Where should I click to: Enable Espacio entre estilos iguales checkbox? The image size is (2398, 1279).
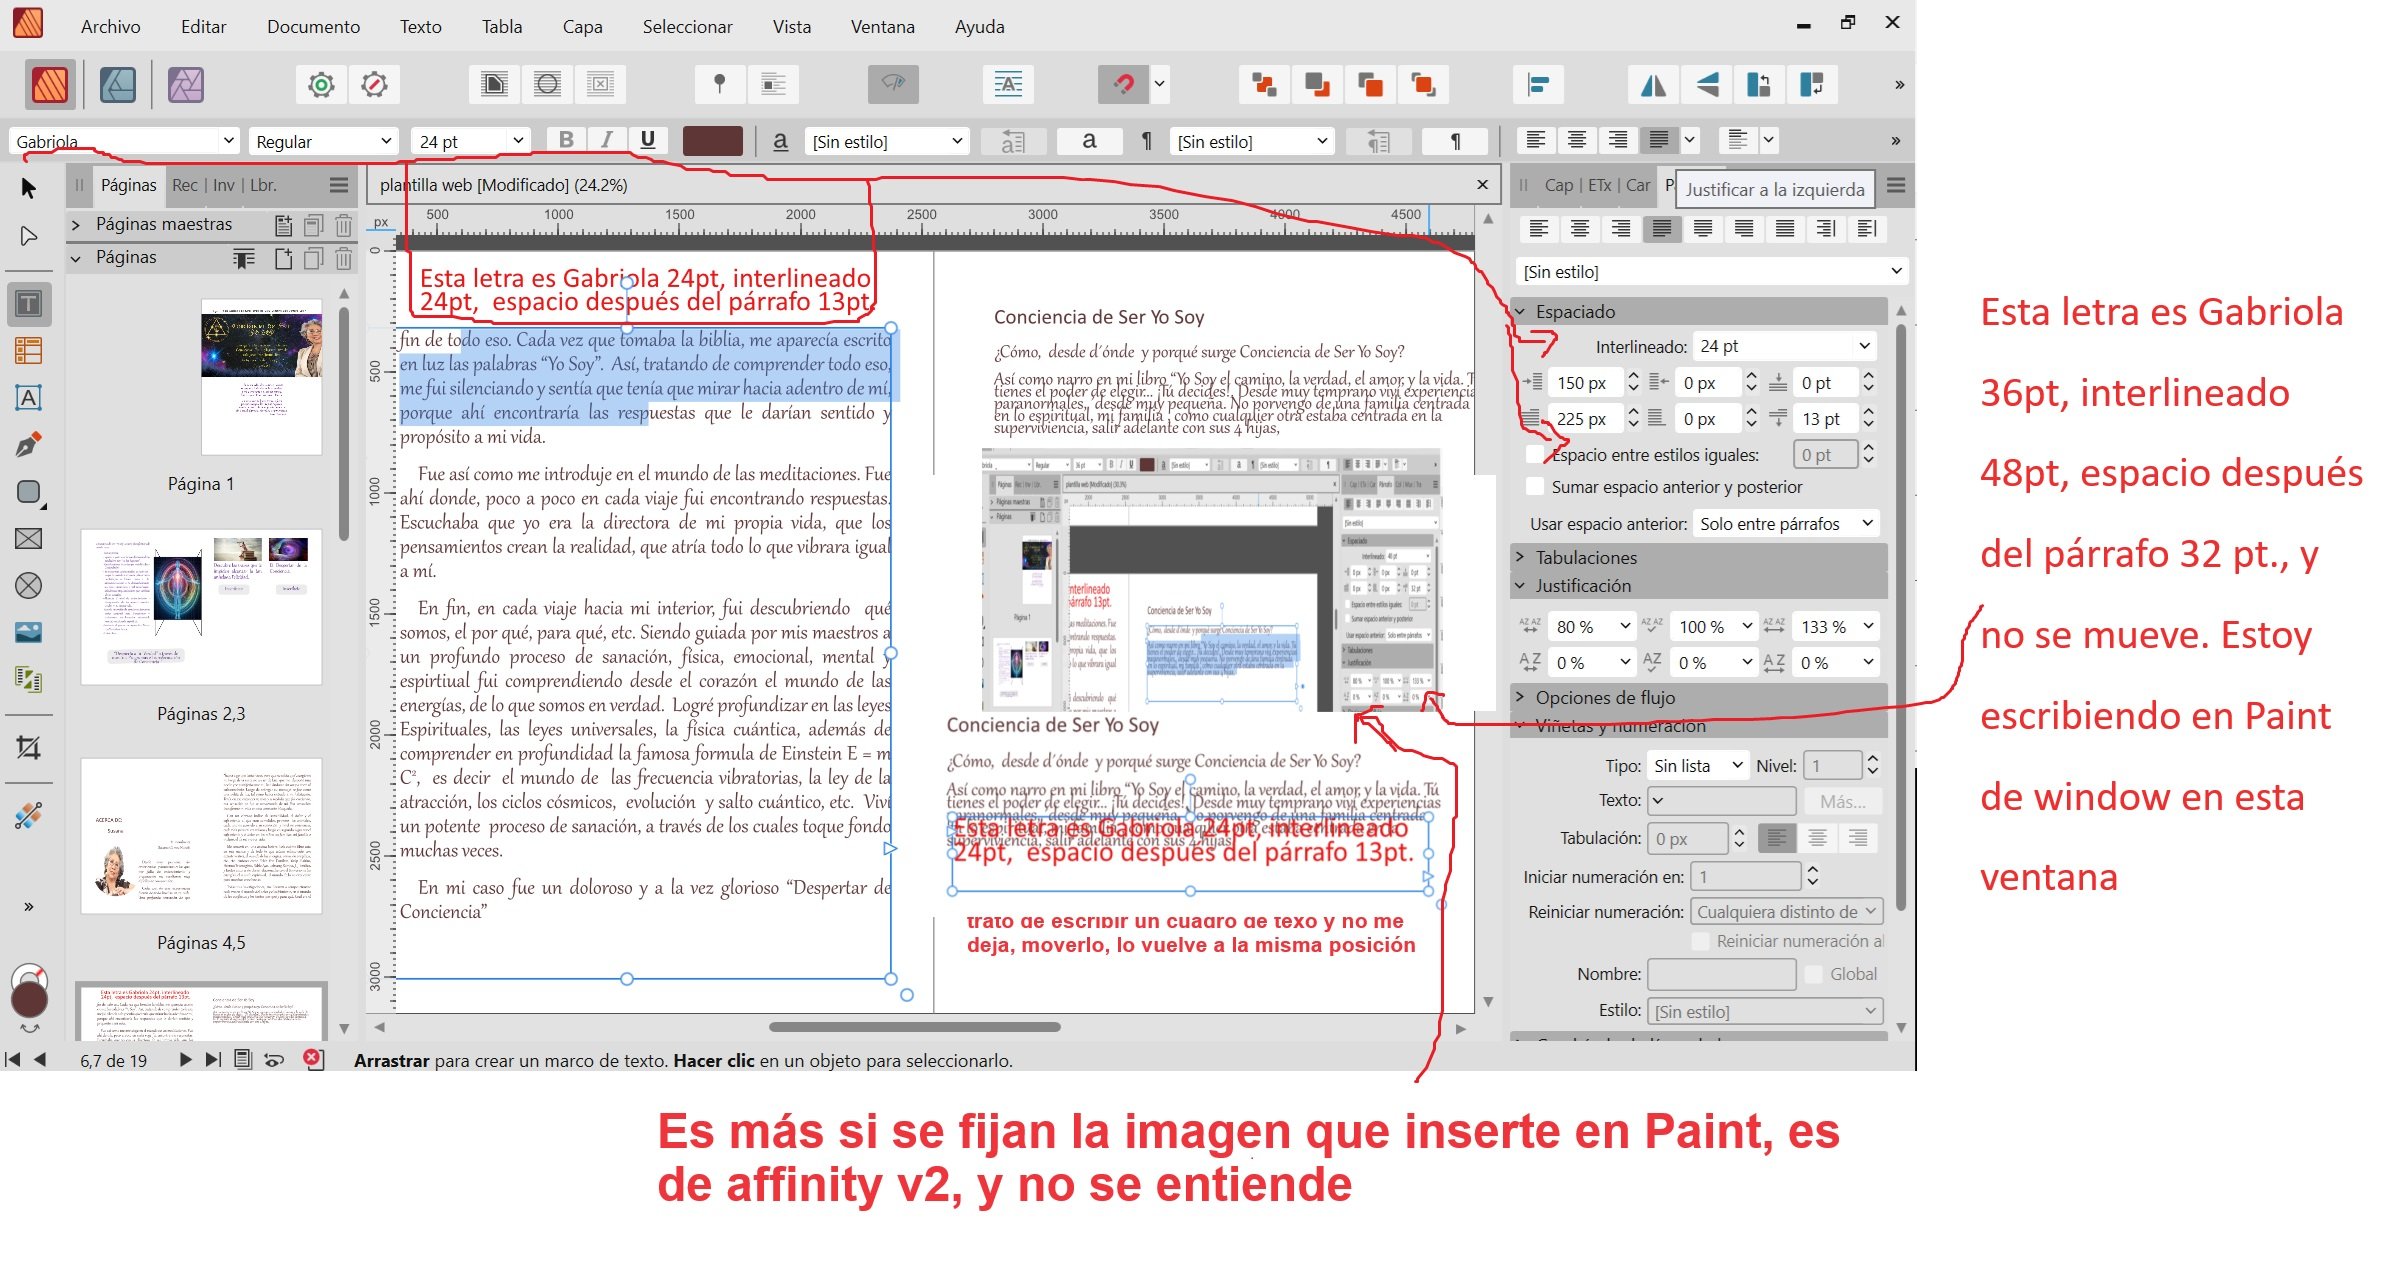pos(1535,455)
